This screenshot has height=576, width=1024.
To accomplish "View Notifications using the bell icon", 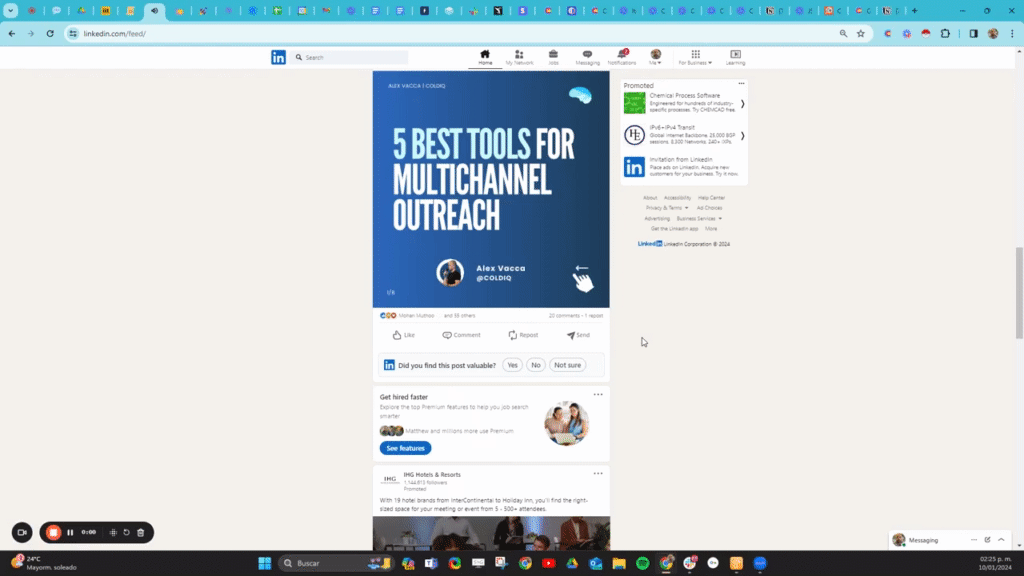I will click(x=622, y=55).
